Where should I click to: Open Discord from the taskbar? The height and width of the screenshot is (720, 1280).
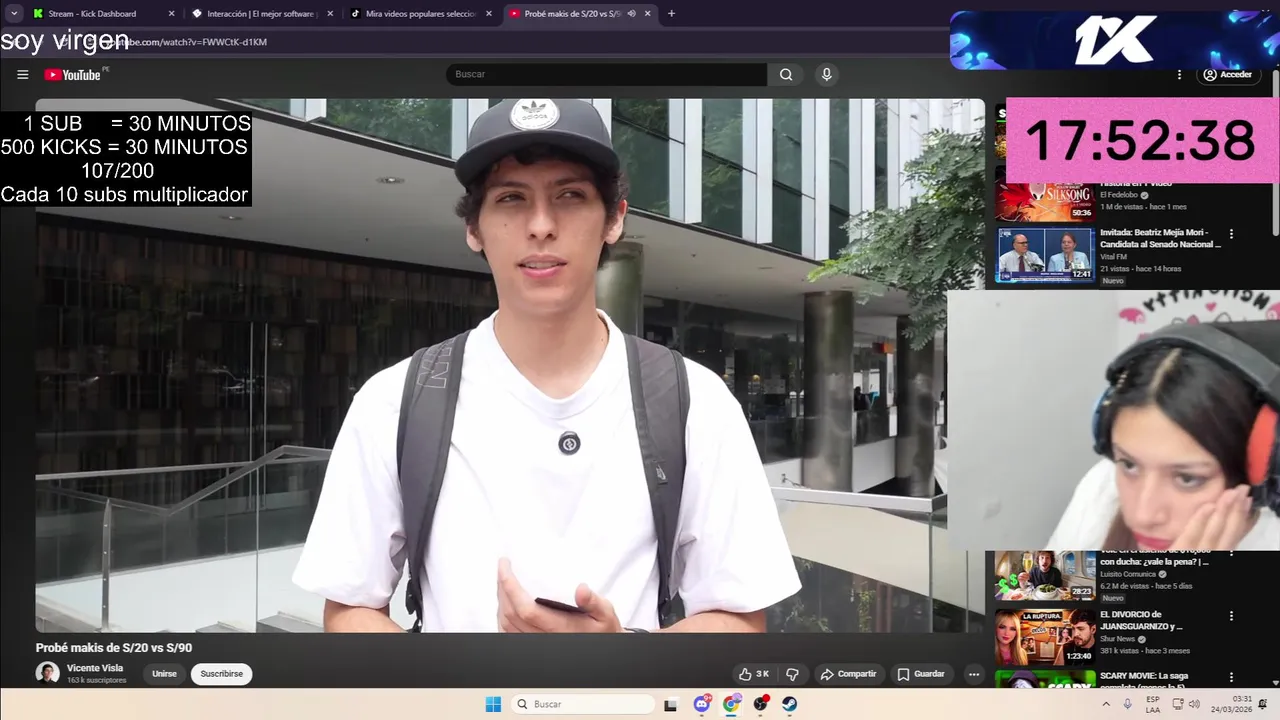point(702,704)
